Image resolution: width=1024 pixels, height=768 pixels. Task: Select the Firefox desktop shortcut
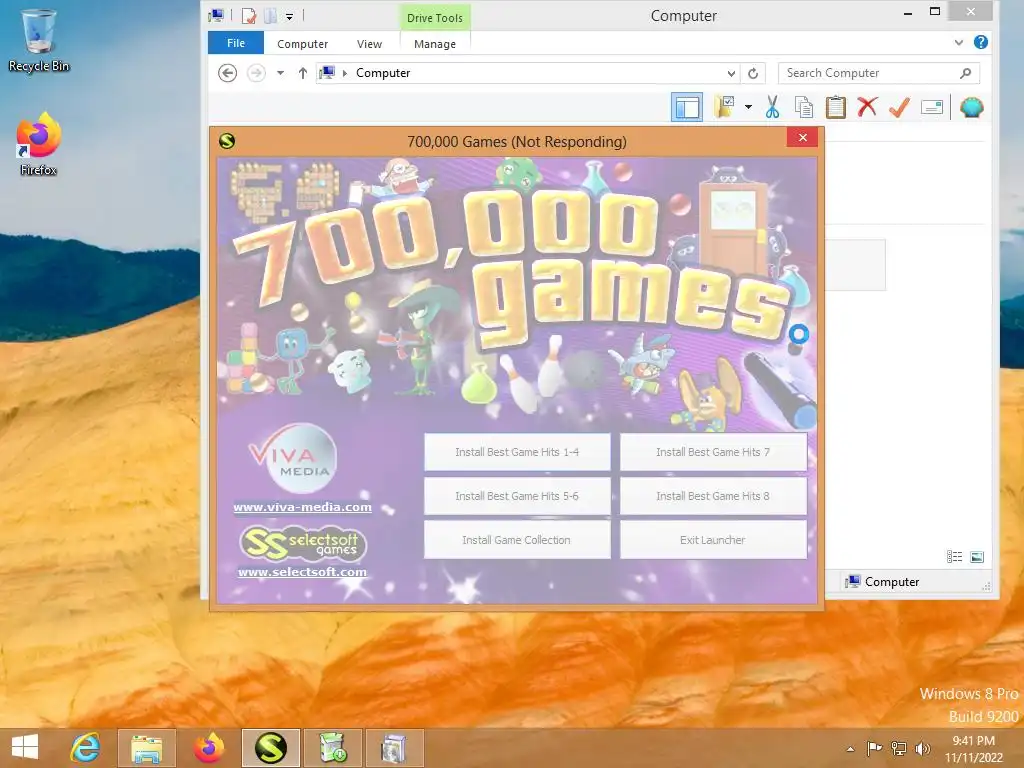point(39,144)
